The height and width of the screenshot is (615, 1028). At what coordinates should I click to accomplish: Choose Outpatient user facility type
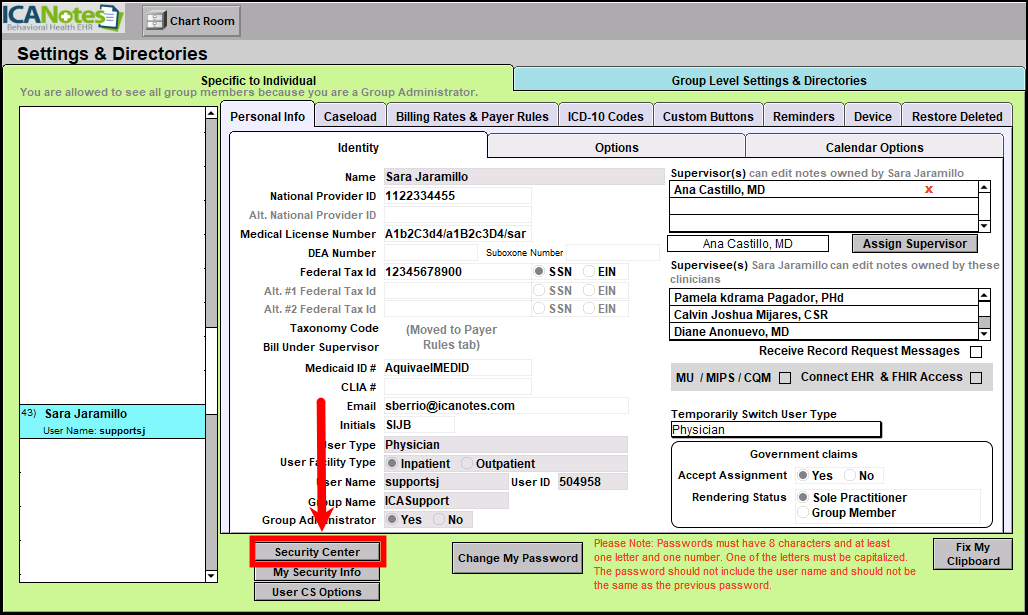pyautogui.click(x=467, y=464)
